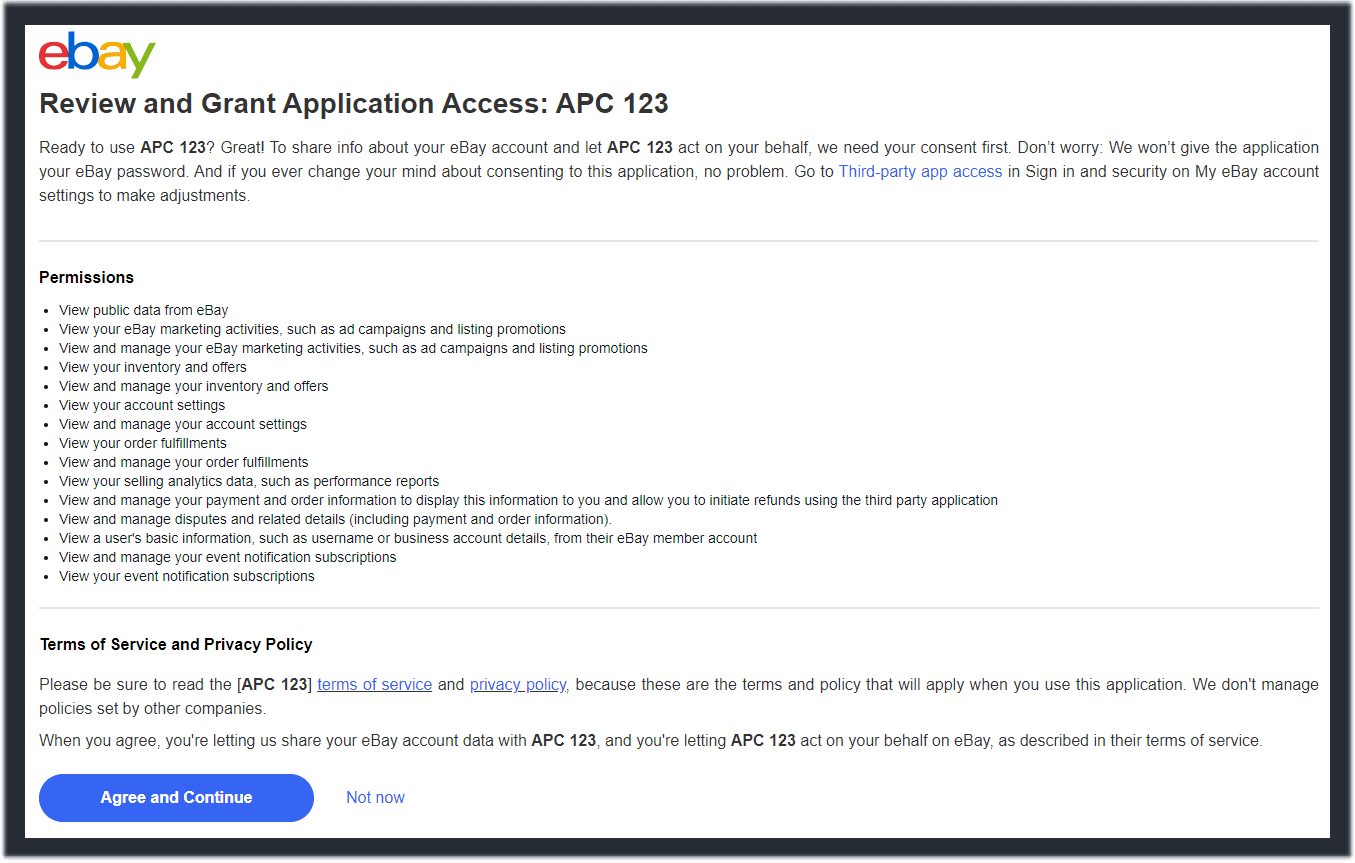Viewport: 1355px width, 863px height.
Task: Select 'View your selling analytics data' line
Action: click(x=249, y=482)
